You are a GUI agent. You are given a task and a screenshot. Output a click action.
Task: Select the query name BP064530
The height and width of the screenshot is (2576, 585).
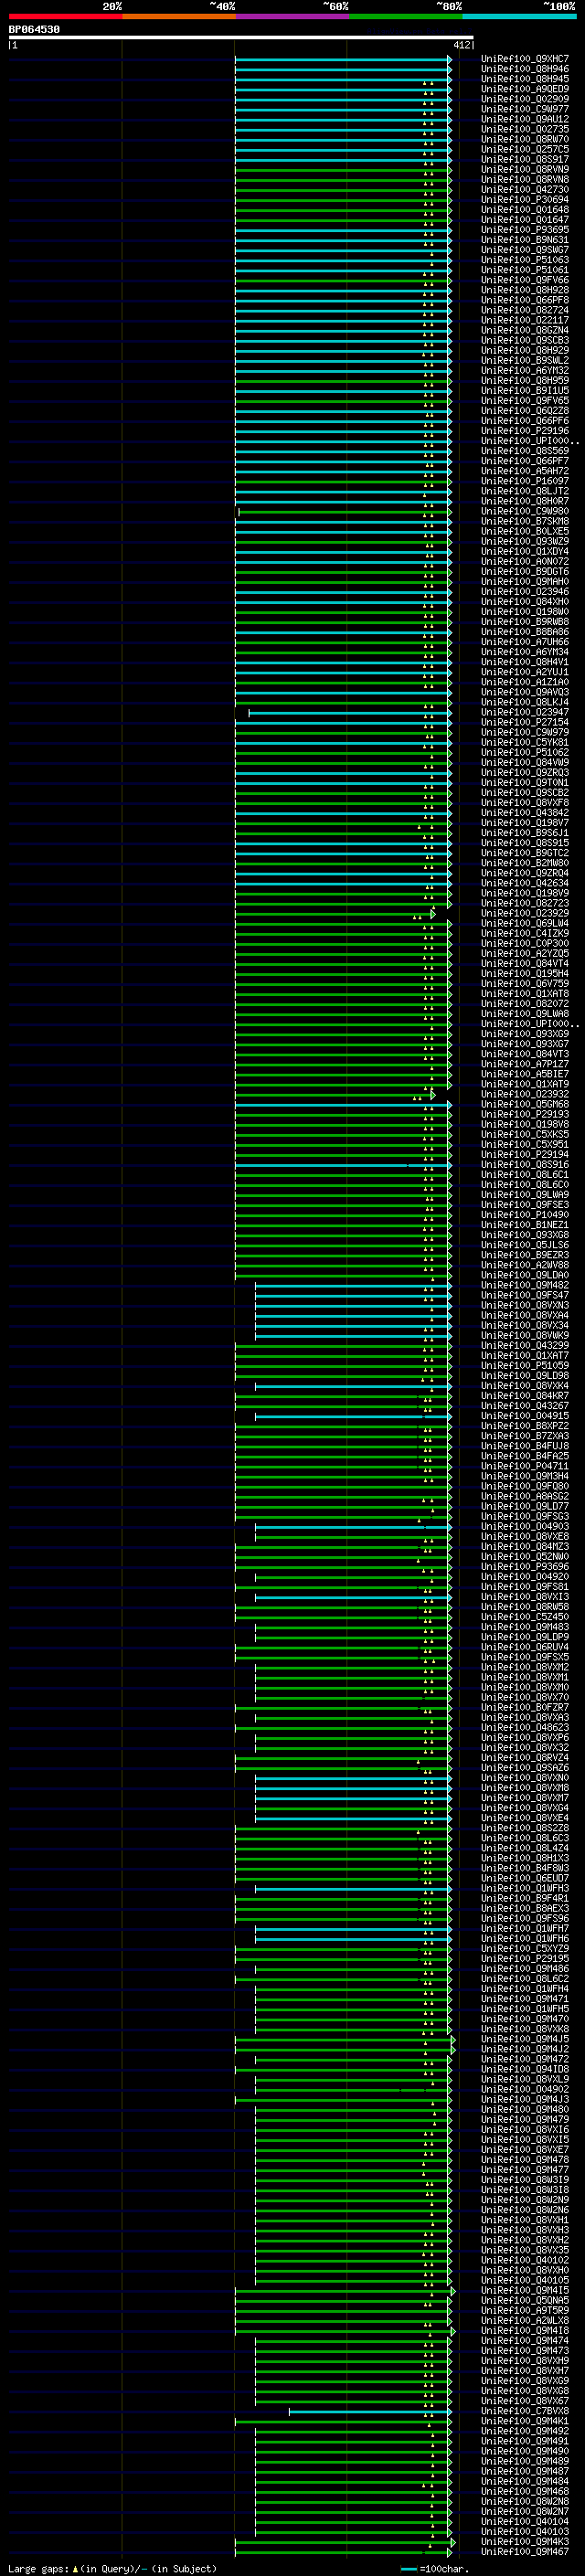tap(34, 29)
